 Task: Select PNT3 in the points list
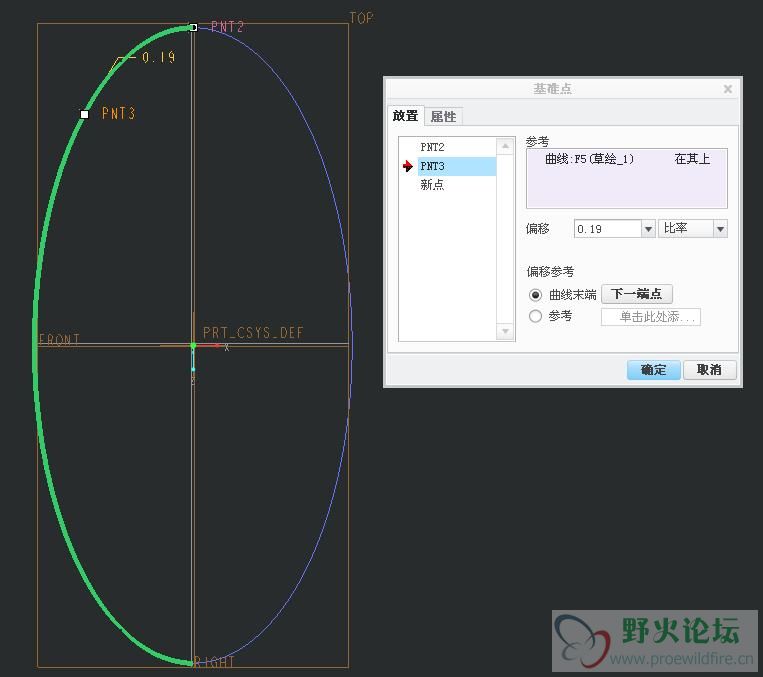[x=456, y=166]
